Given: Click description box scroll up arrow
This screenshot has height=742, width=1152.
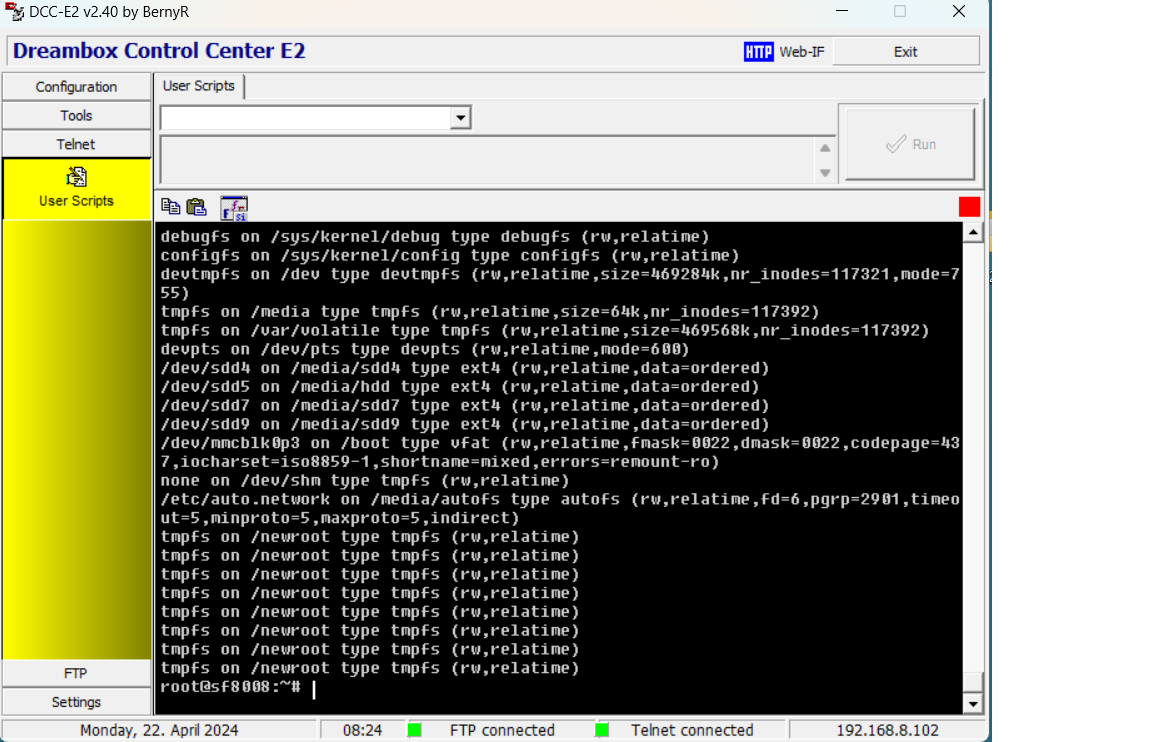Looking at the screenshot, I should tap(825, 148).
